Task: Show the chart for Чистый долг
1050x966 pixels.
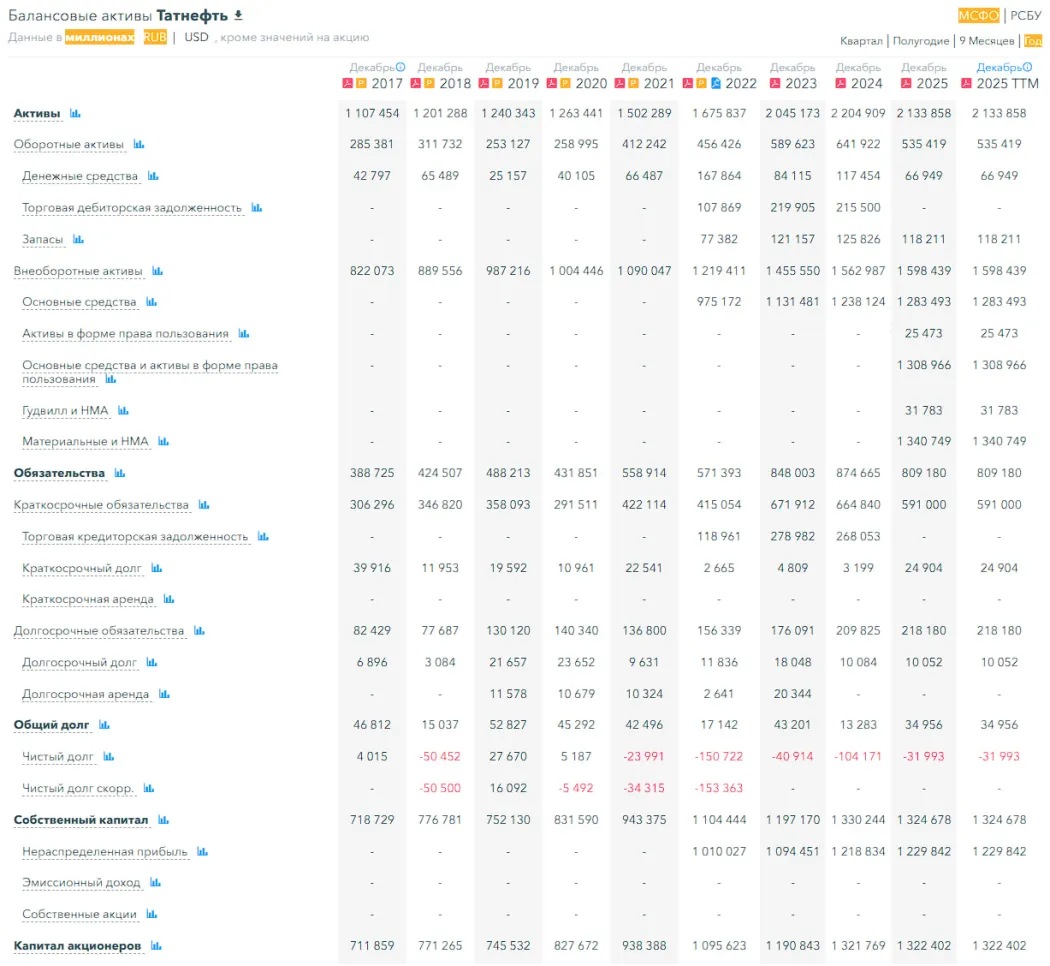Action: [x=109, y=757]
